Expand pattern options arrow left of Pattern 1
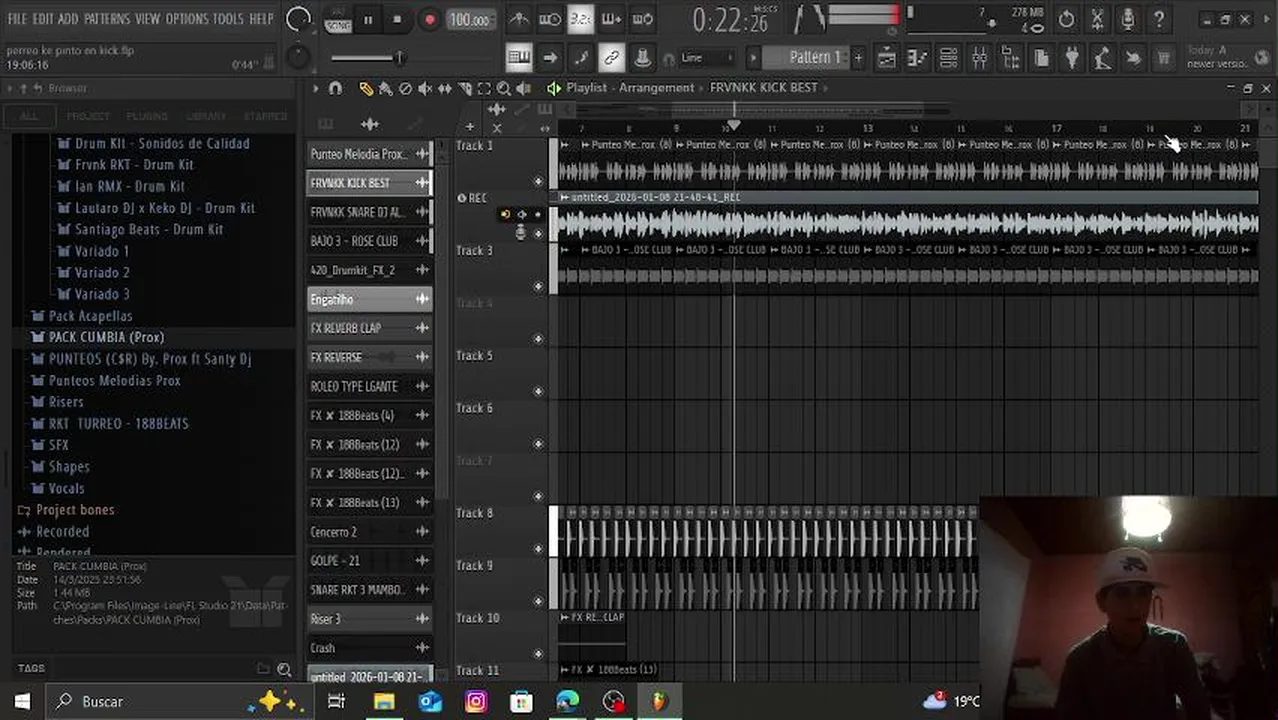 (x=755, y=57)
